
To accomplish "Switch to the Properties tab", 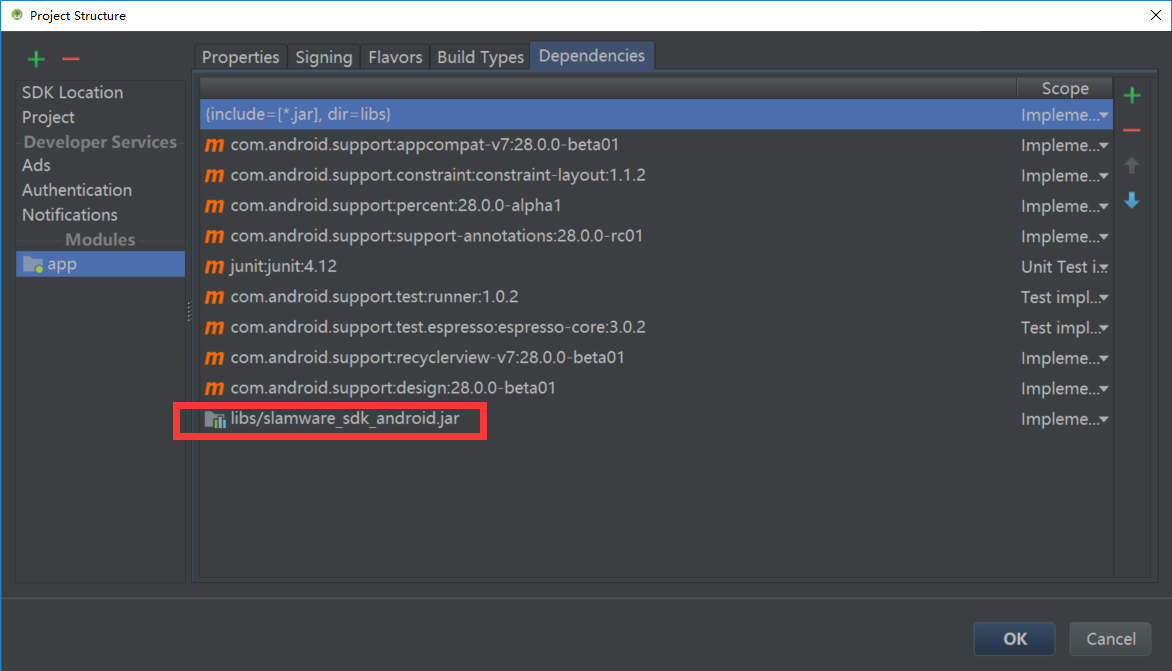I will (x=240, y=58).
